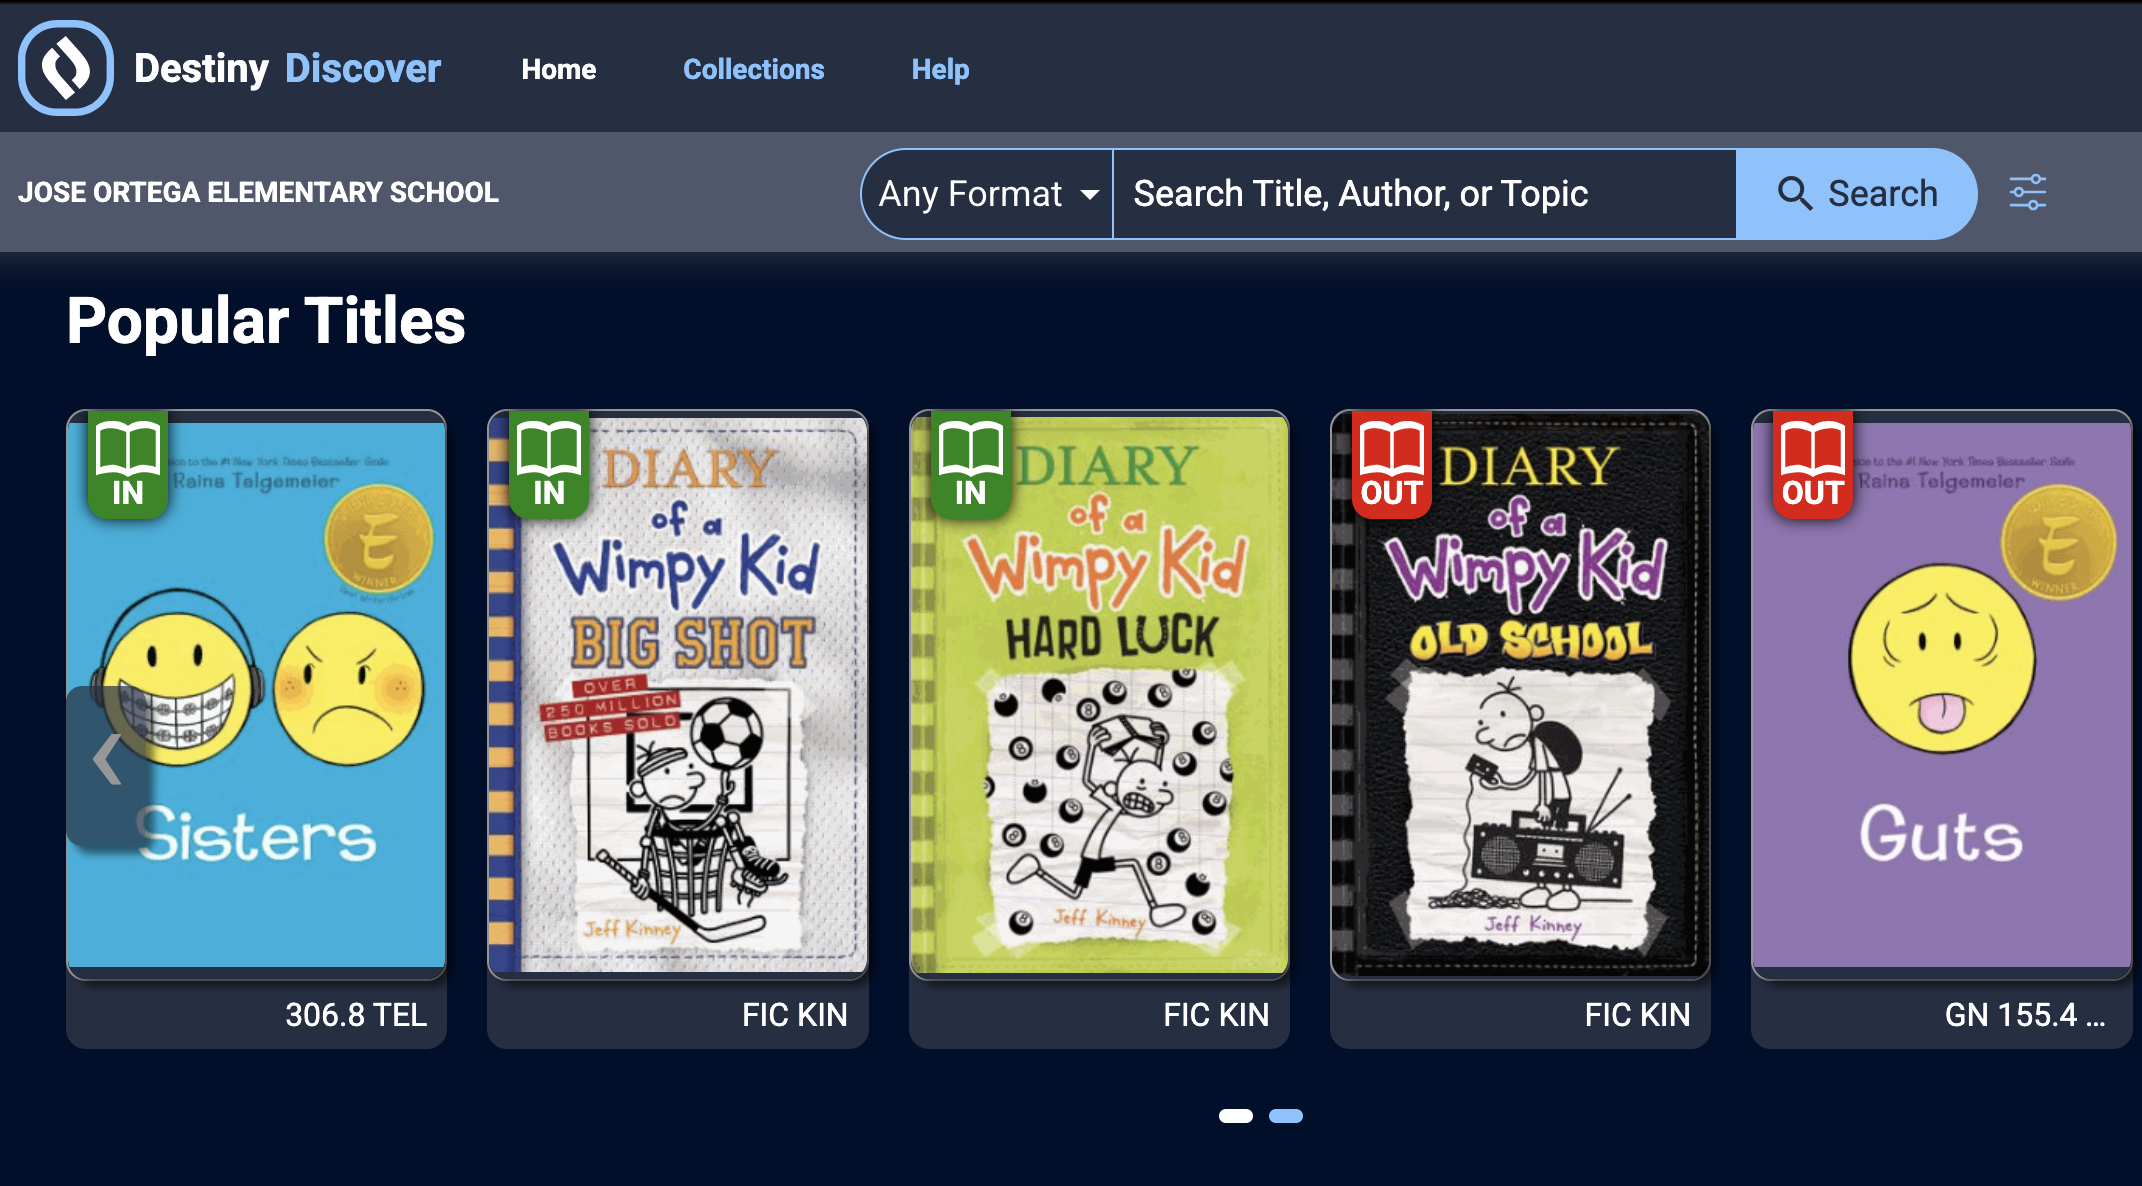The image size is (2142, 1186).
Task: Select the first carousel page indicator
Action: tap(1235, 1116)
